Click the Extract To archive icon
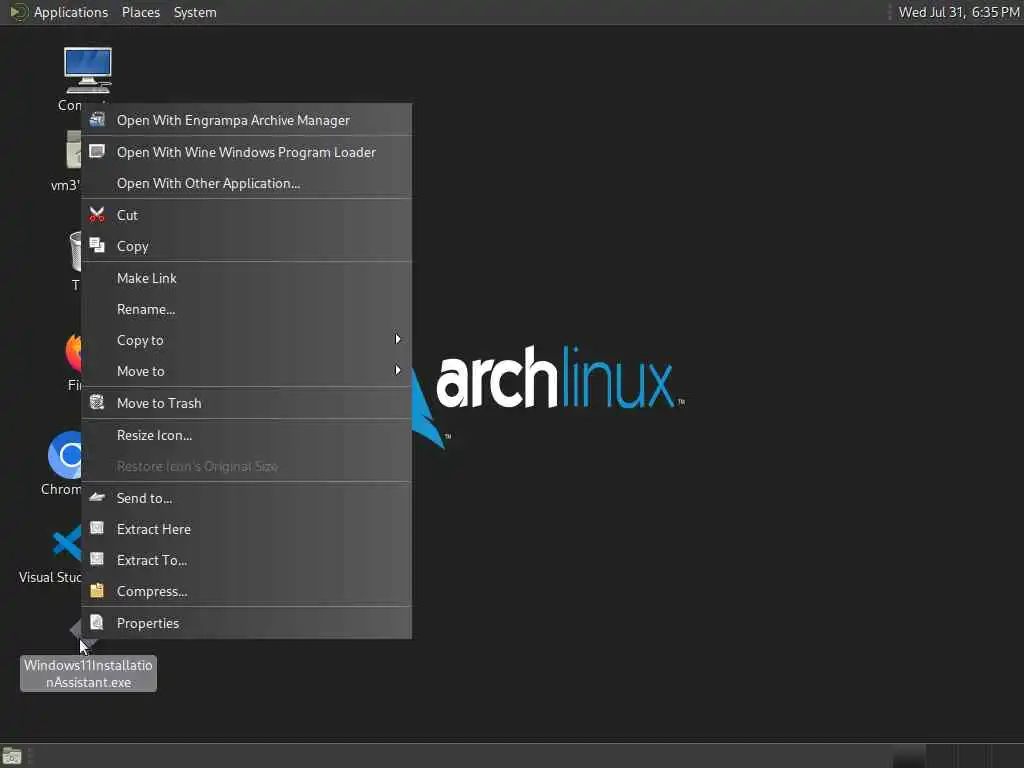This screenshot has width=1024, height=768. tap(97, 559)
